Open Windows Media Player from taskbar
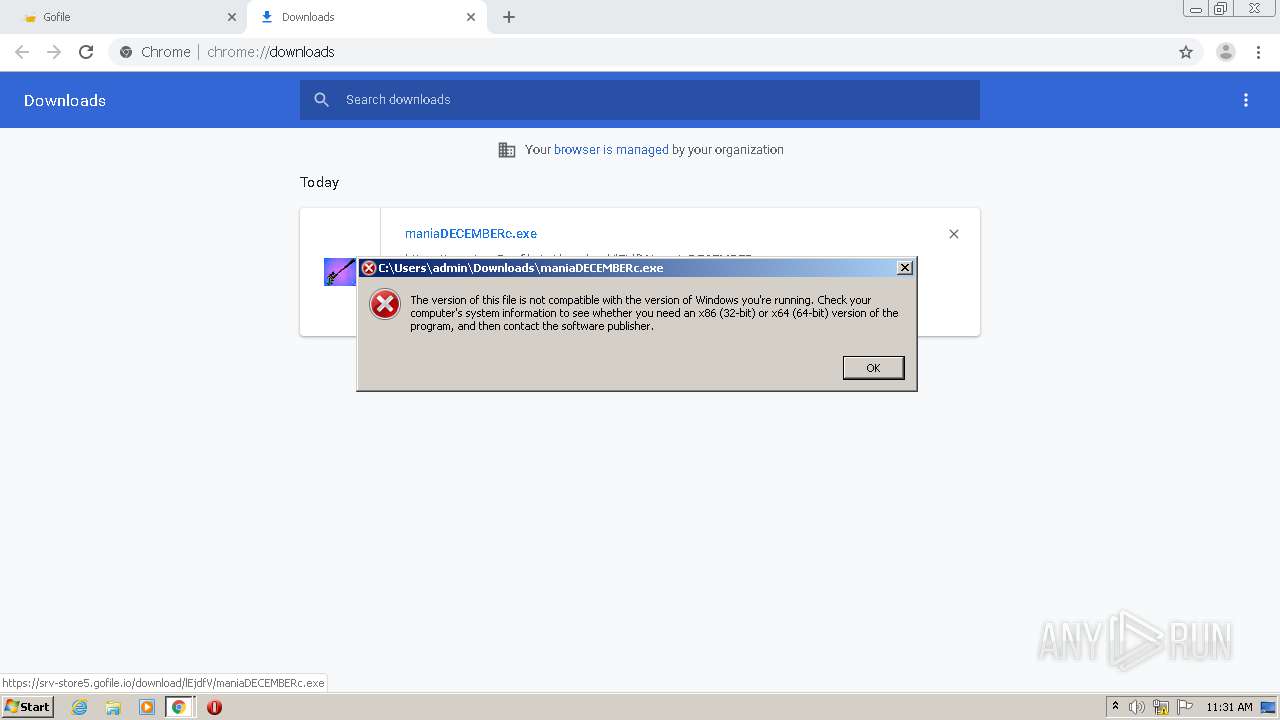 point(147,707)
